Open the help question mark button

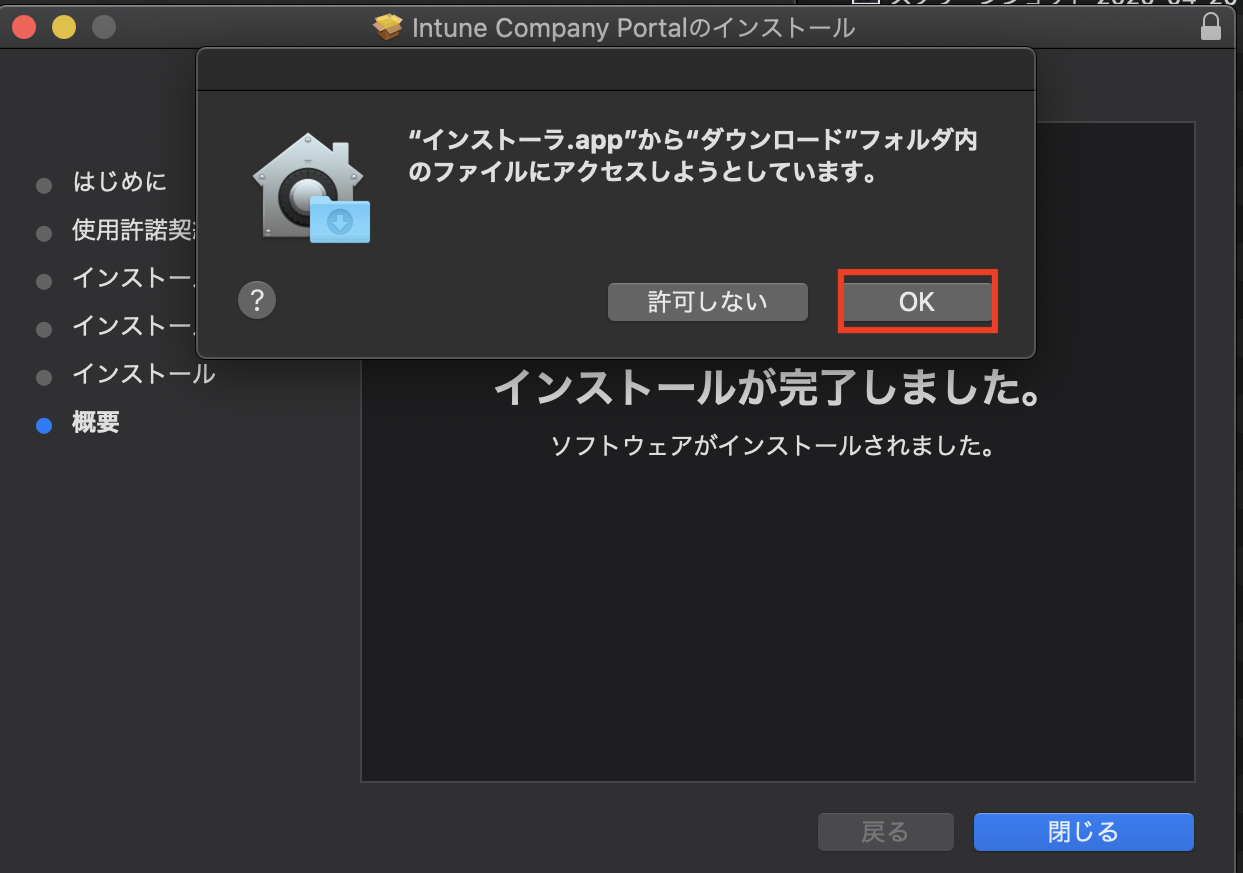coord(257,299)
